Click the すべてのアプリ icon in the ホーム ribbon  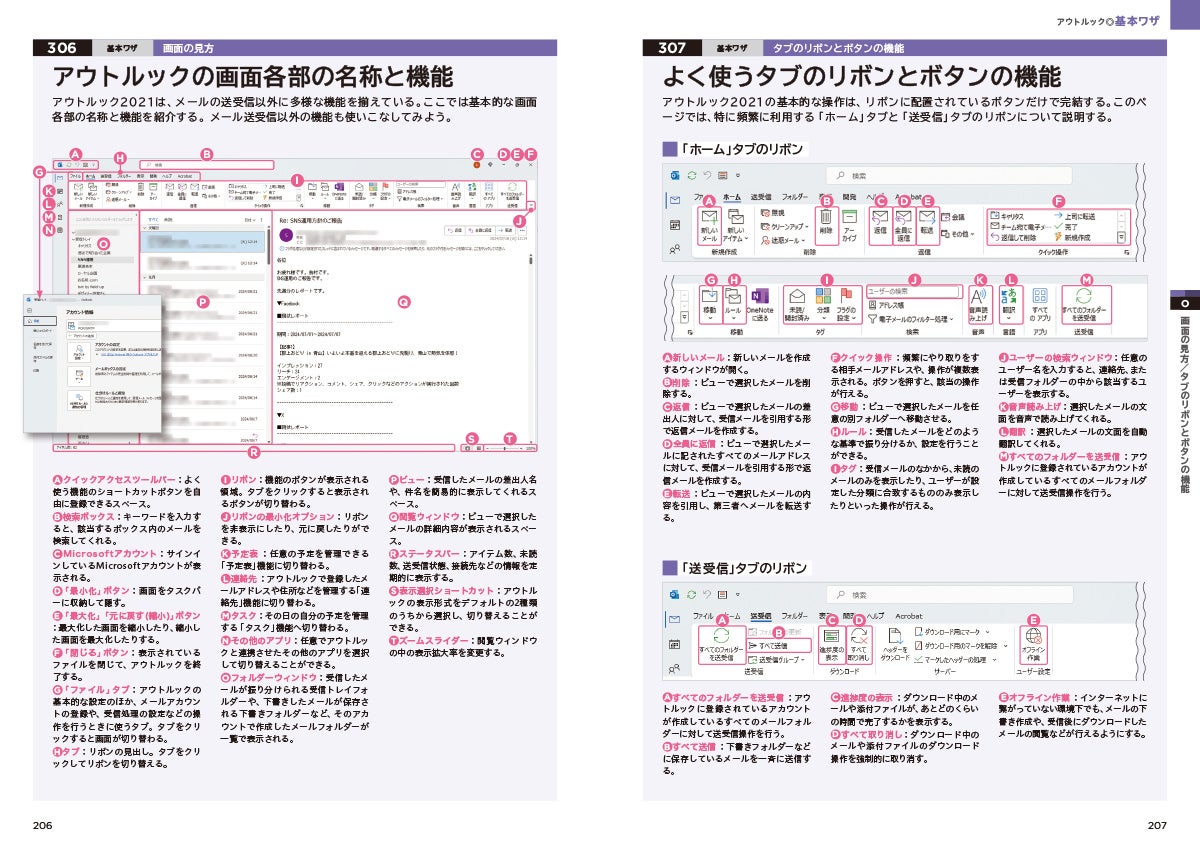(x=1040, y=304)
